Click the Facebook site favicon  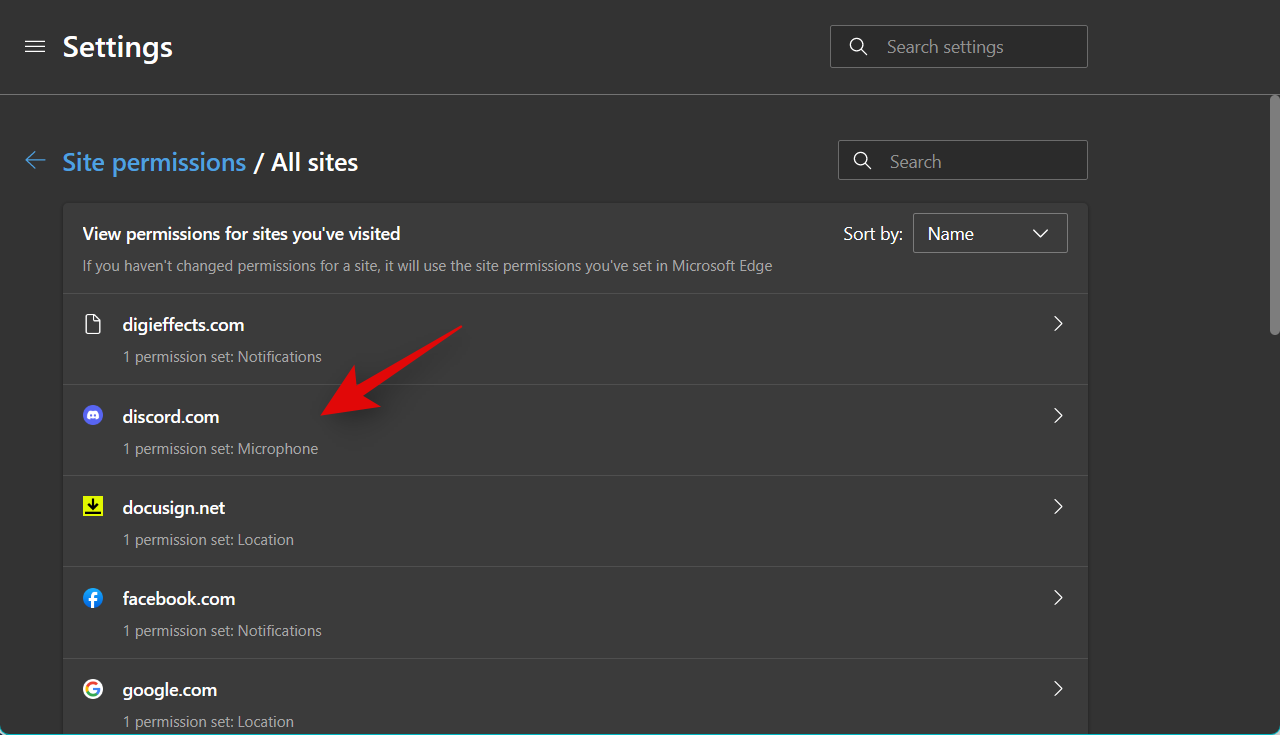pos(93,598)
